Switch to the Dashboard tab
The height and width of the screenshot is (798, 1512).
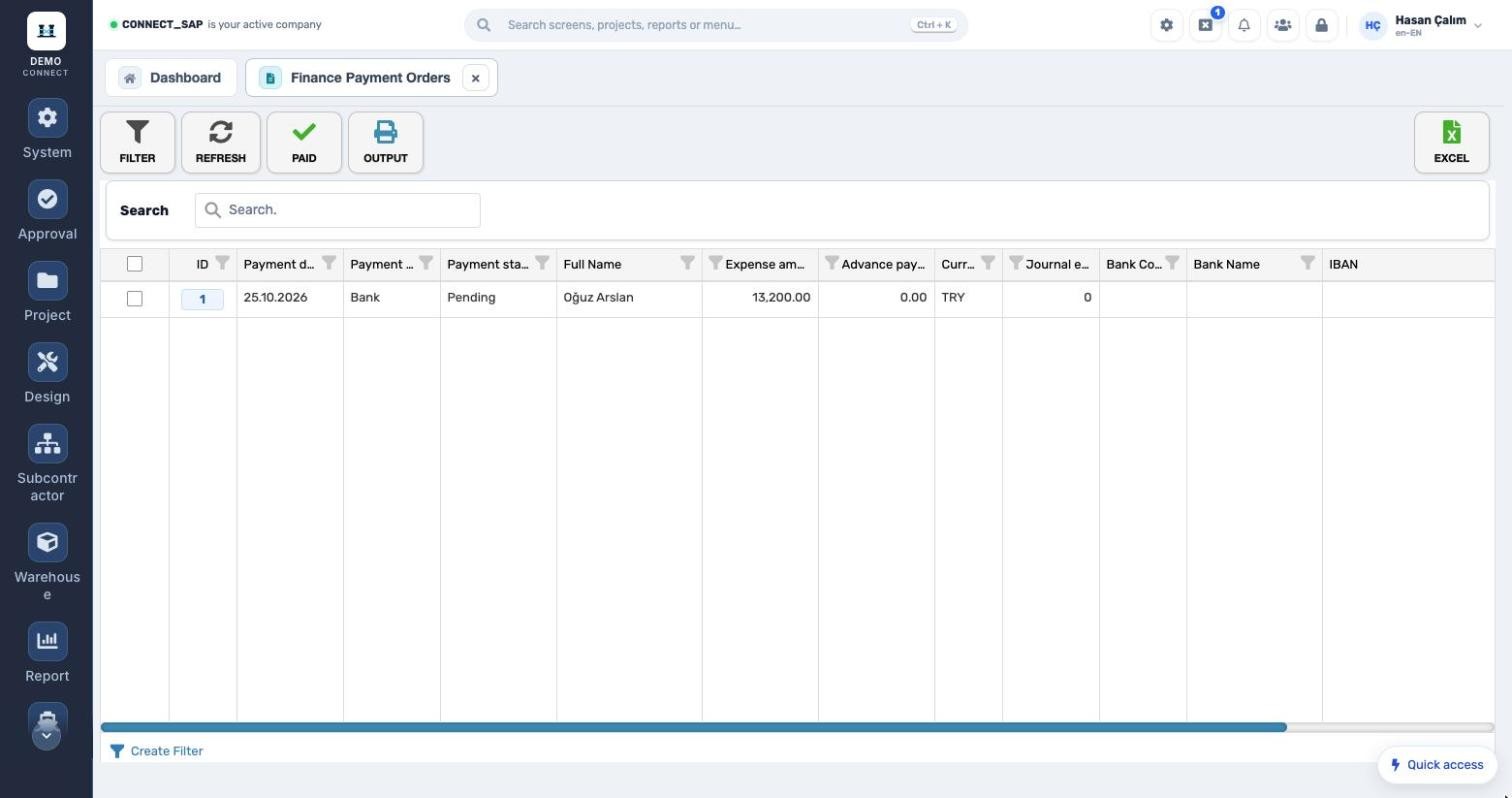171,78
